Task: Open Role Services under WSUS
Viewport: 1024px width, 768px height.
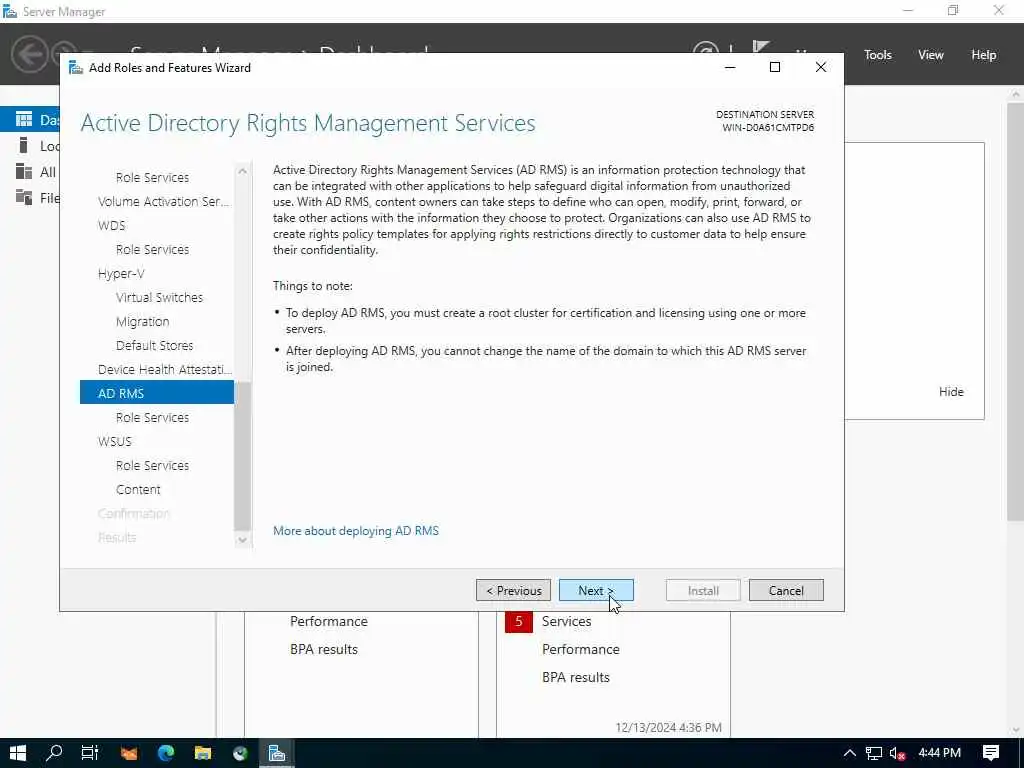Action: (152, 466)
